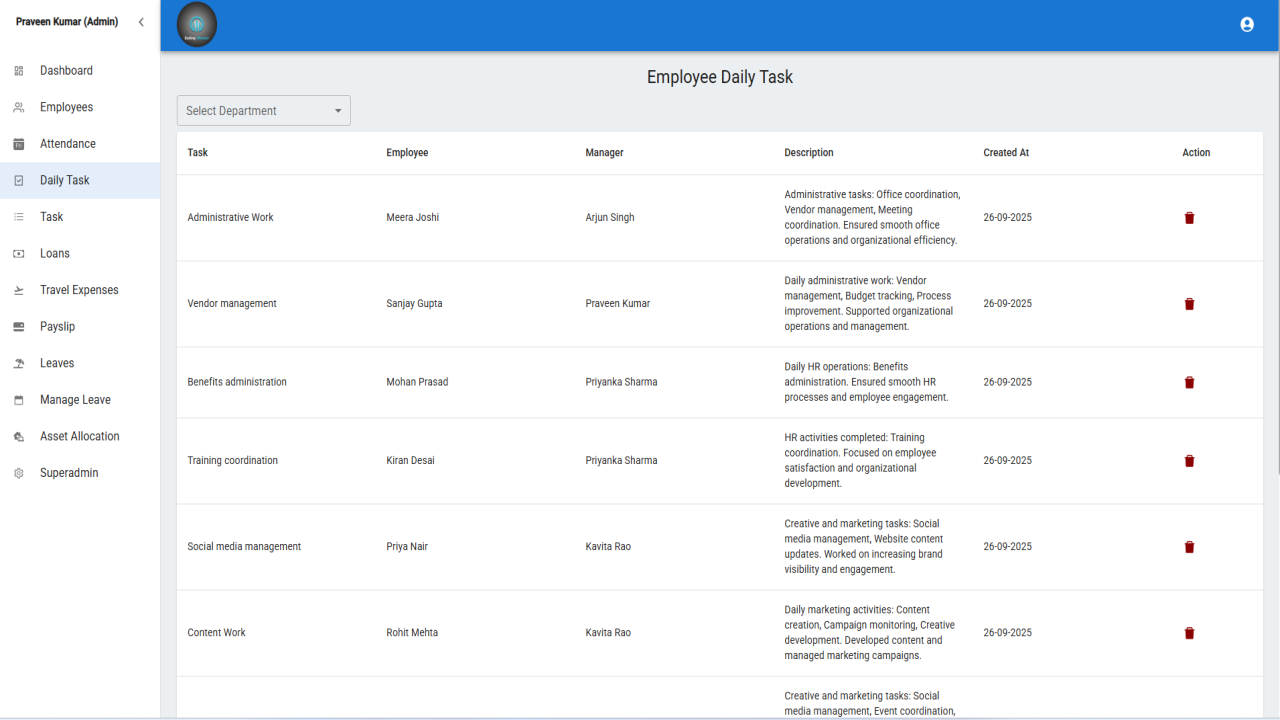Viewport: 1280px width, 720px height.
Task: Click the Superadmin gear icon
Action: 19,473
